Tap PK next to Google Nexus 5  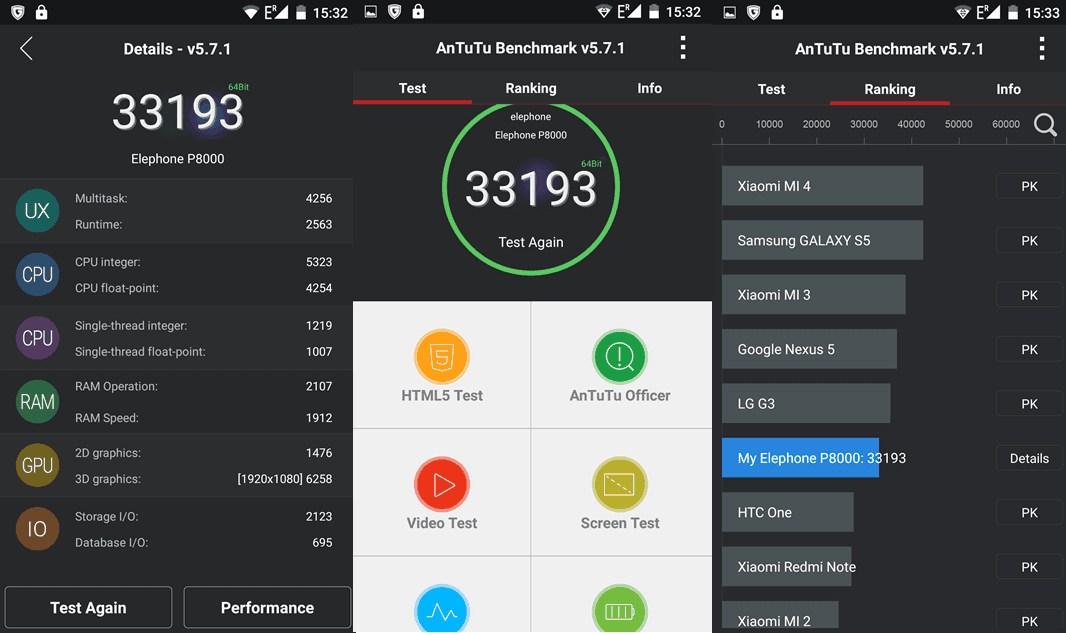[x=1029, y=349]
